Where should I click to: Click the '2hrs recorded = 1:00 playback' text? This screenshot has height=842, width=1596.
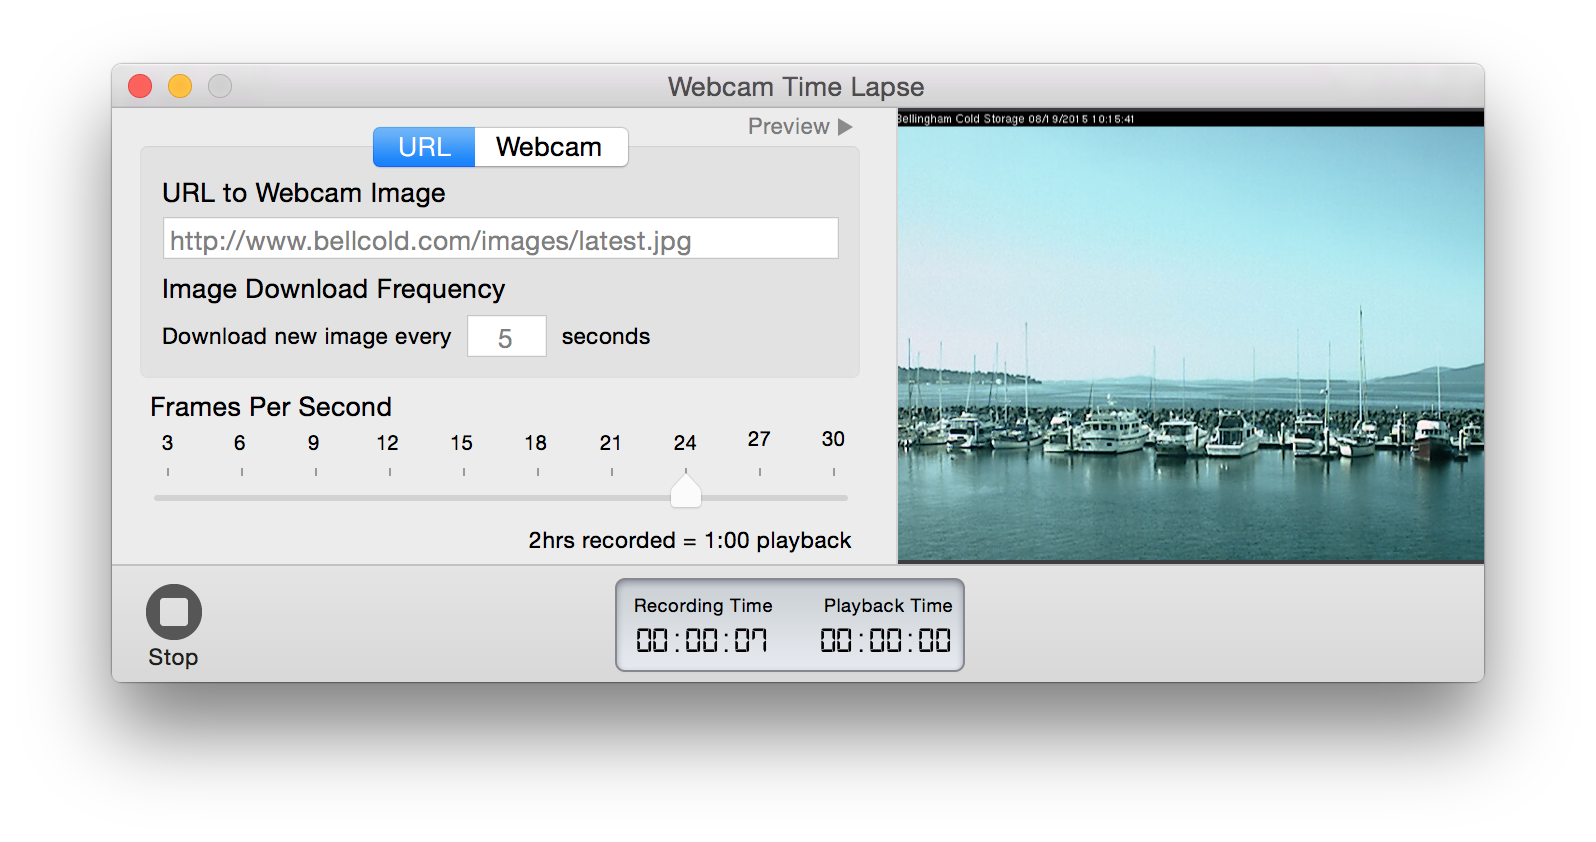pos(690,541)
